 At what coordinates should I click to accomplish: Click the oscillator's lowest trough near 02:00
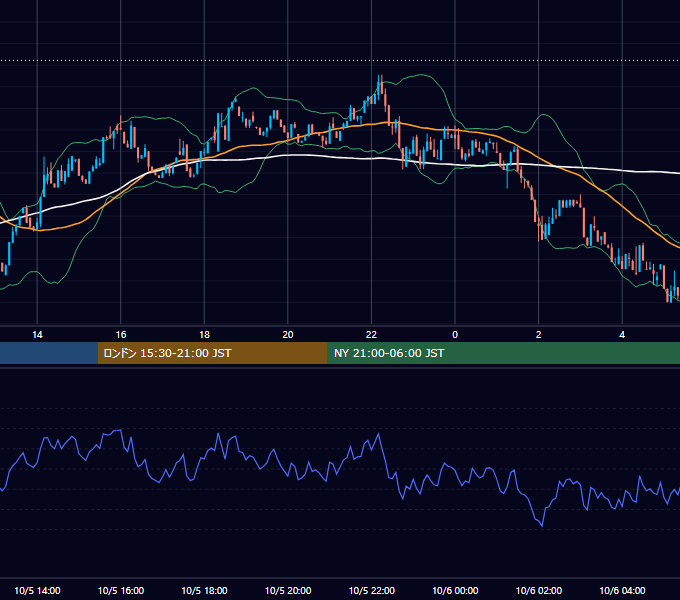(542, 525)
